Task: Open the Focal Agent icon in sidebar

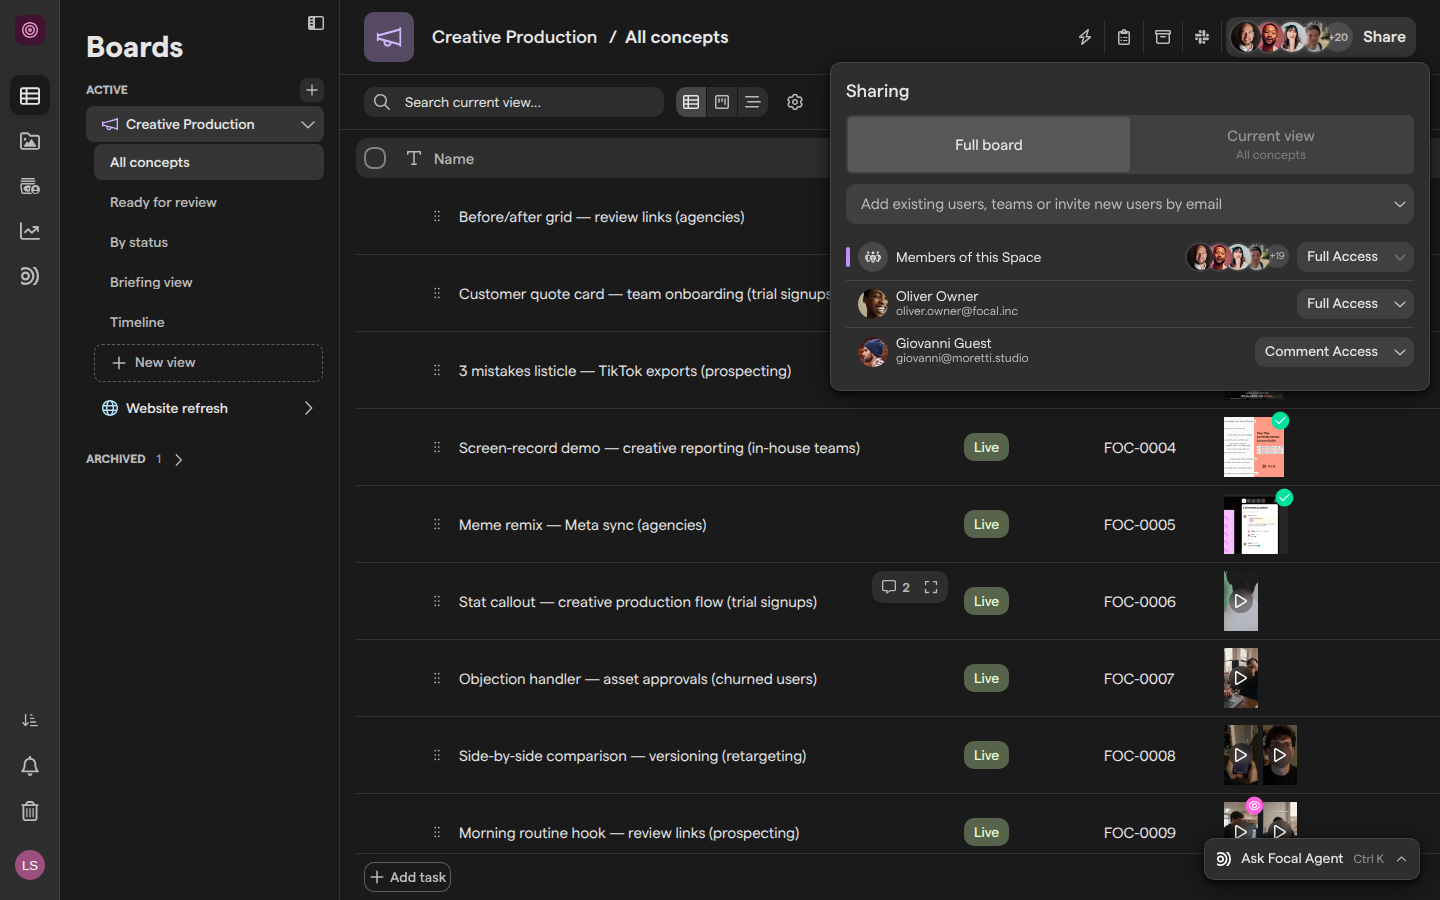Action: [30, 276]
